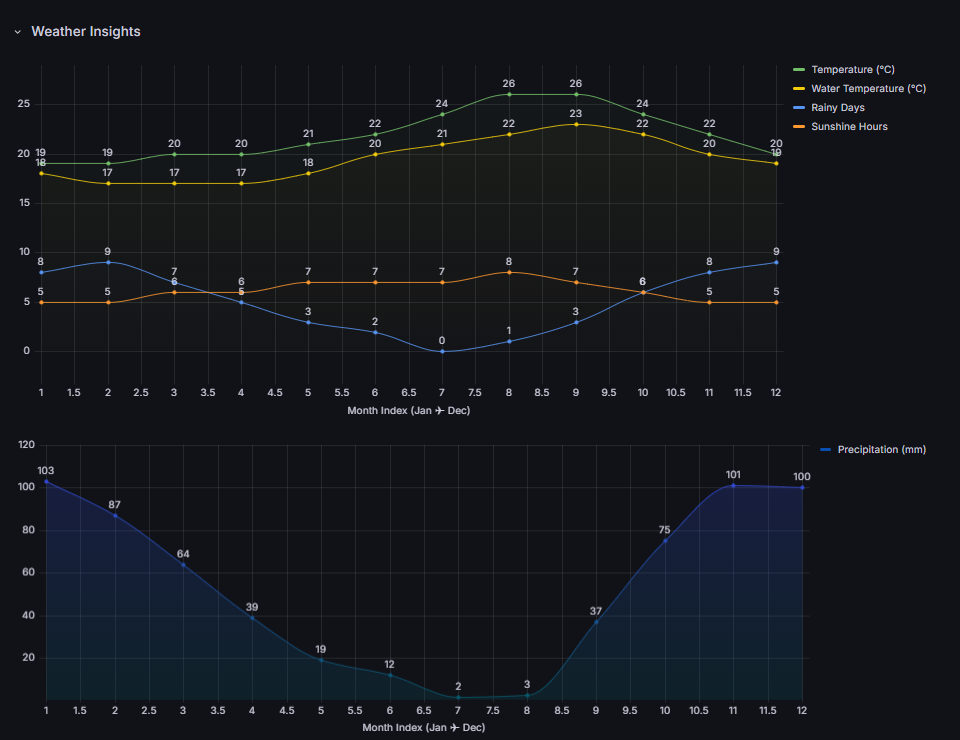The height and width of the screenshot is (740, 960).
Task: Open Water Temperature yellow legend color swatch
Action: 798,89
